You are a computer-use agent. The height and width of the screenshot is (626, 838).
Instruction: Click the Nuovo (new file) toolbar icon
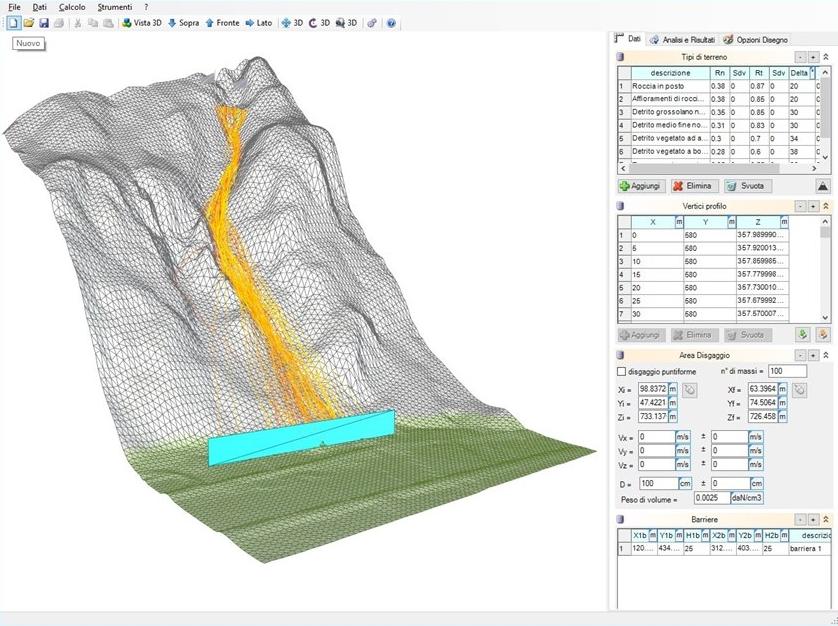[13, 23]
